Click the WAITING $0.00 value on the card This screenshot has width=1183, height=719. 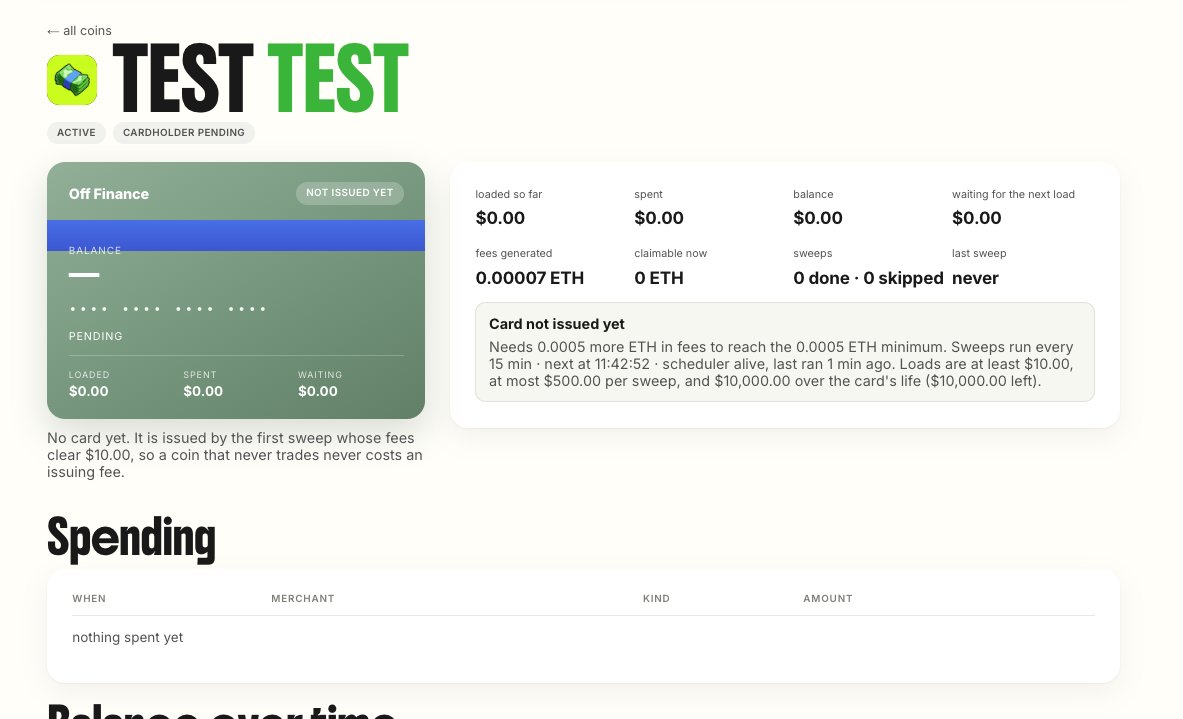[318, 392]
